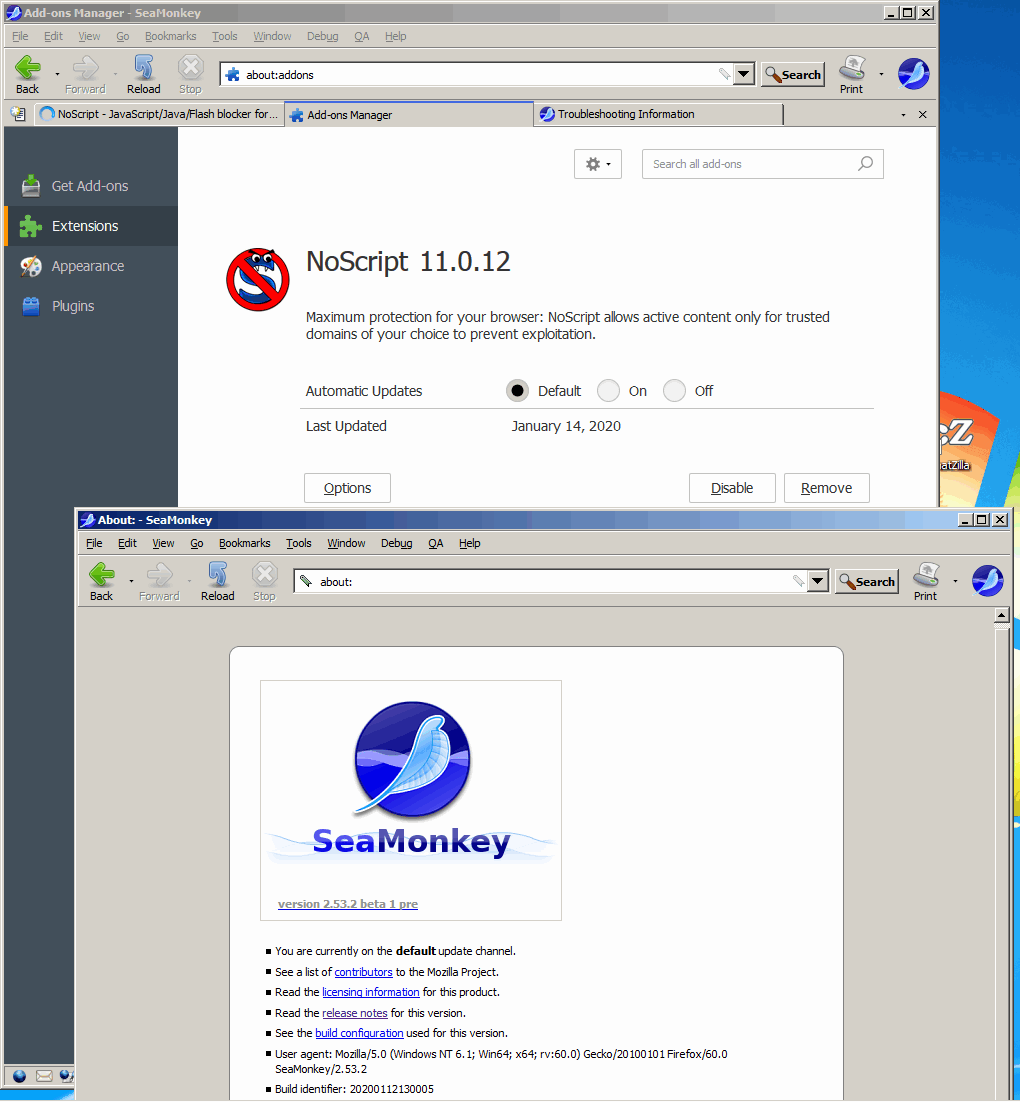1020x1102 pixels.
Task: Select Plugins category in sidebar
Action: 91,306
